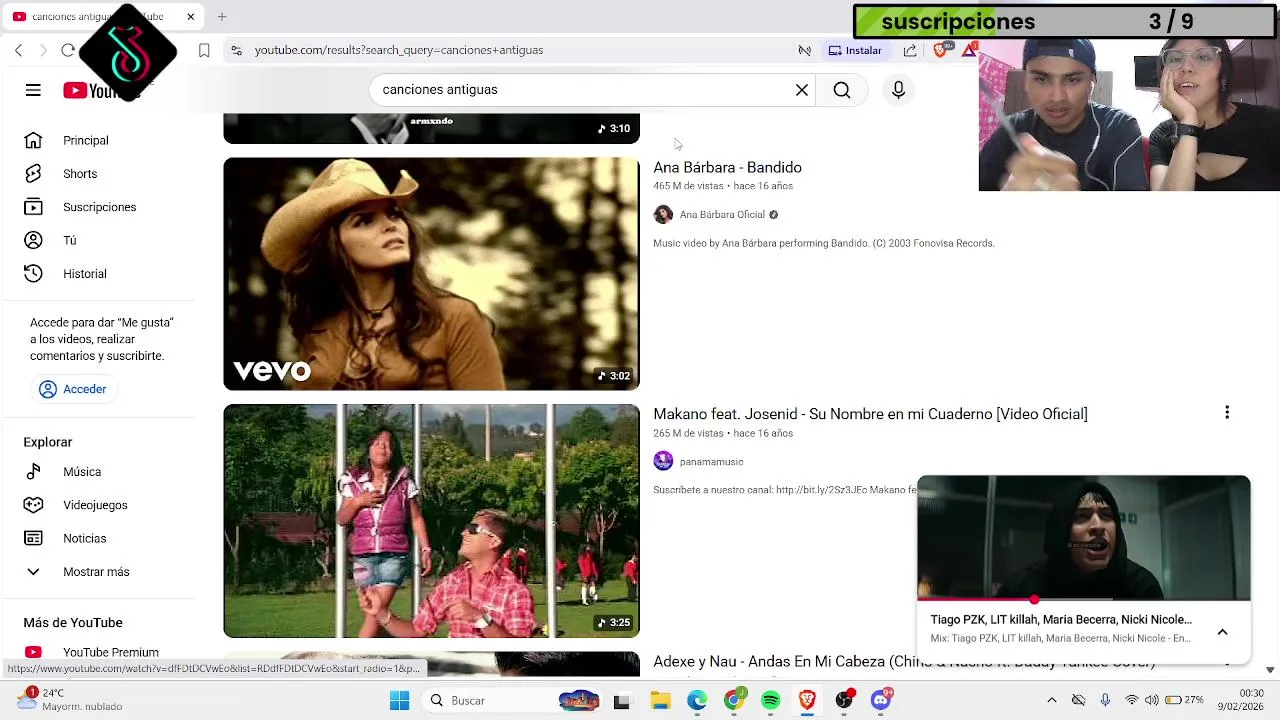Open Spotify from the taskbar

pos(770,701)
